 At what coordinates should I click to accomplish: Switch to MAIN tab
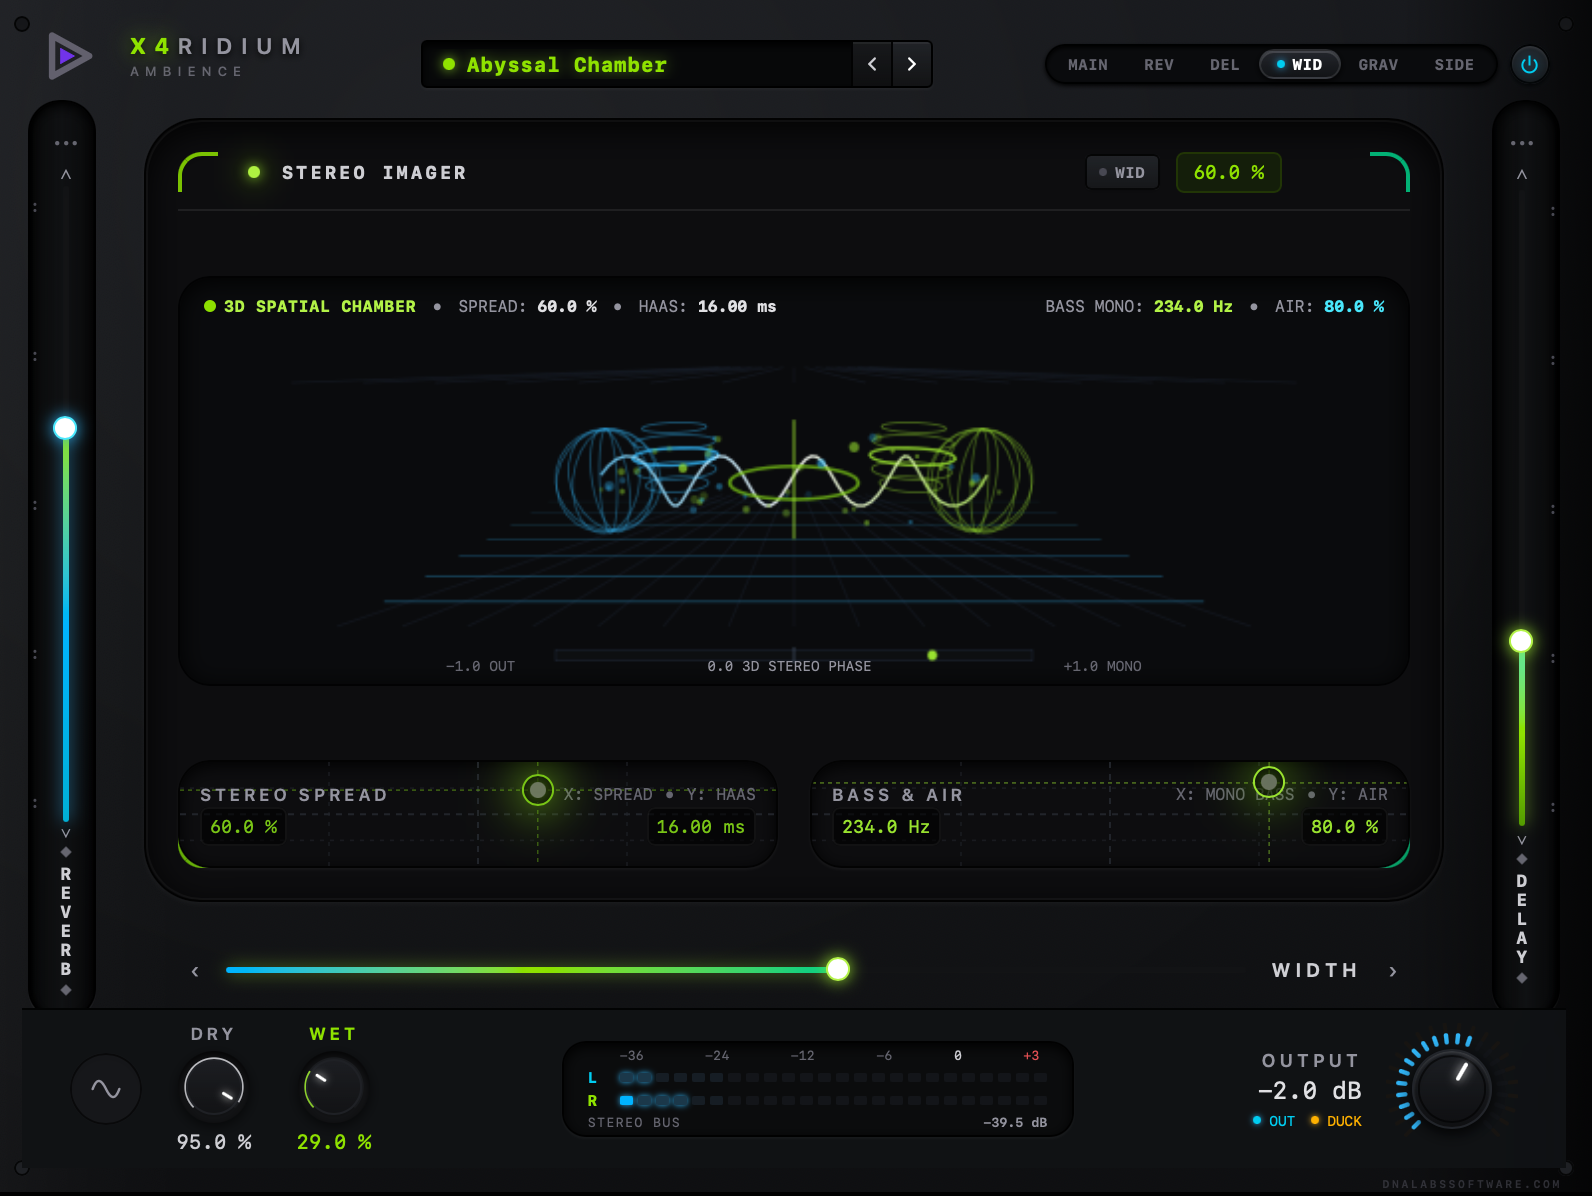click(x=1088, y=65)
